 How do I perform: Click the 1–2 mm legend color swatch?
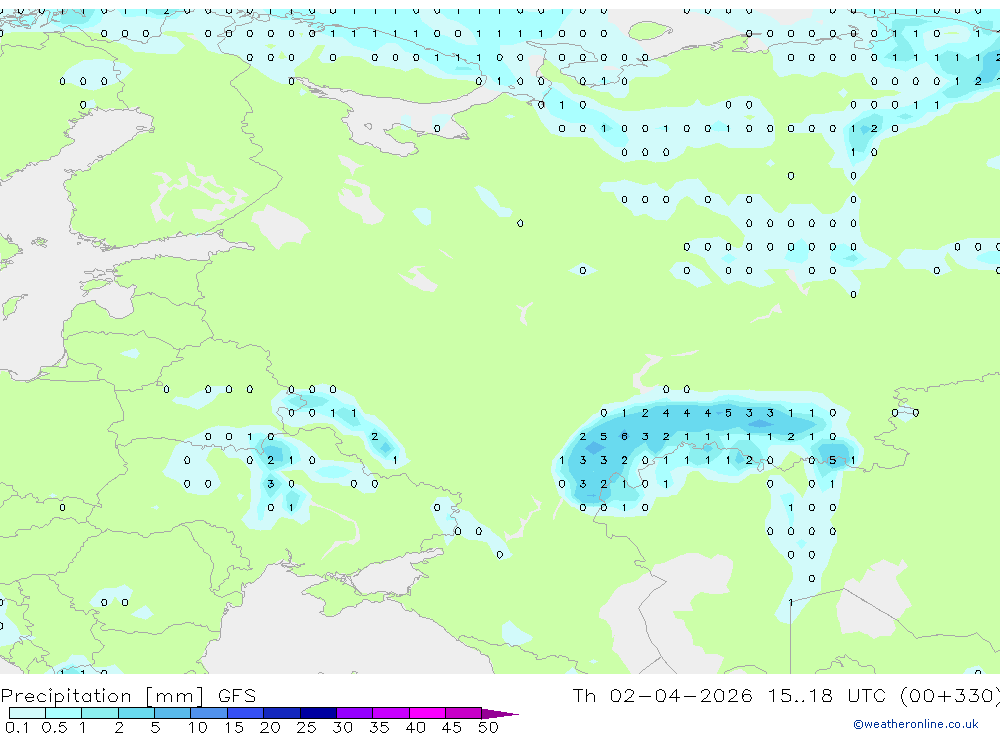pyautogui.click(x=100, y=713)
